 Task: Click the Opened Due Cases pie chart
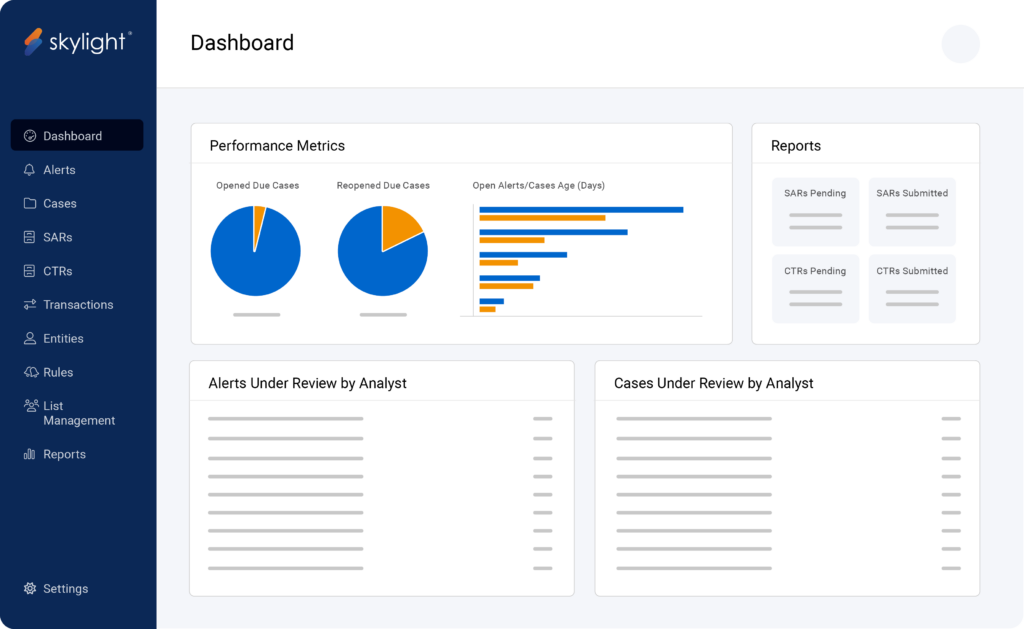(254, 252)
